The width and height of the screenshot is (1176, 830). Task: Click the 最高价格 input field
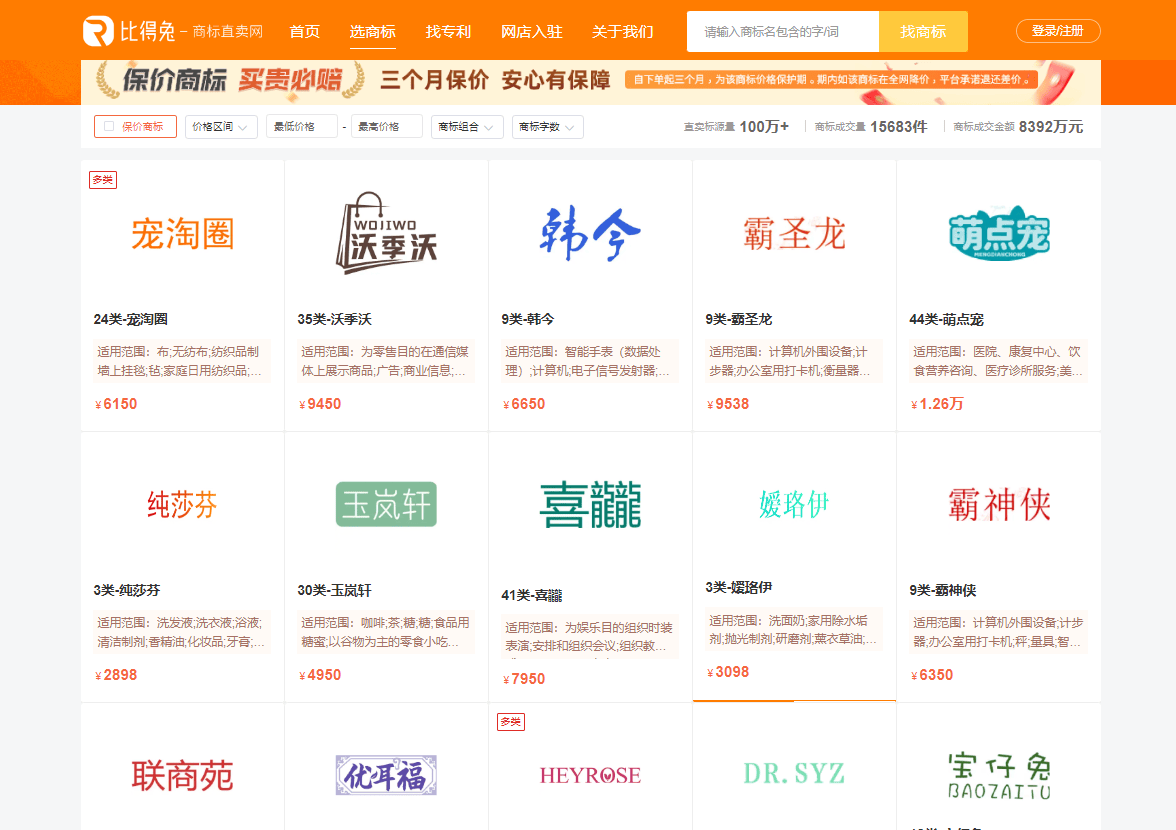tap(386, 127)
